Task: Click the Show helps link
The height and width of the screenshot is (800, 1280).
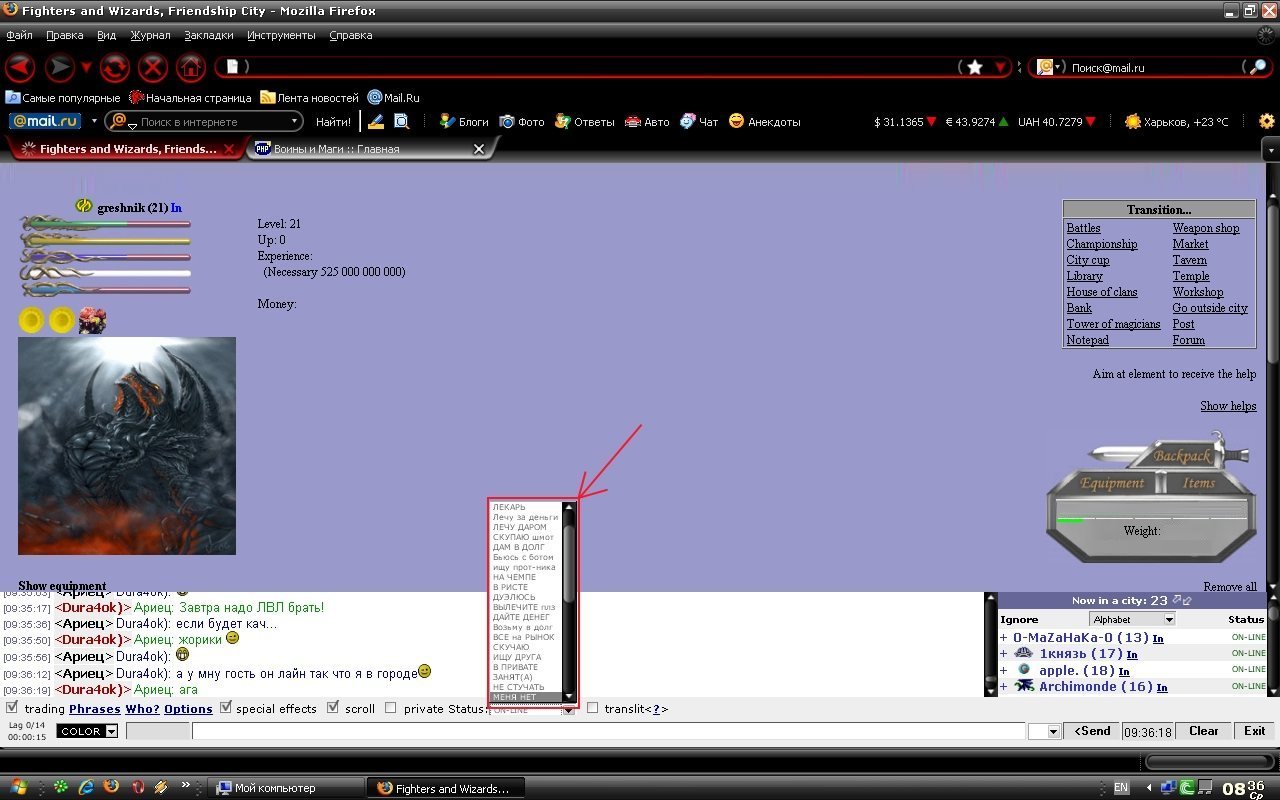Action: point(1228,406)
